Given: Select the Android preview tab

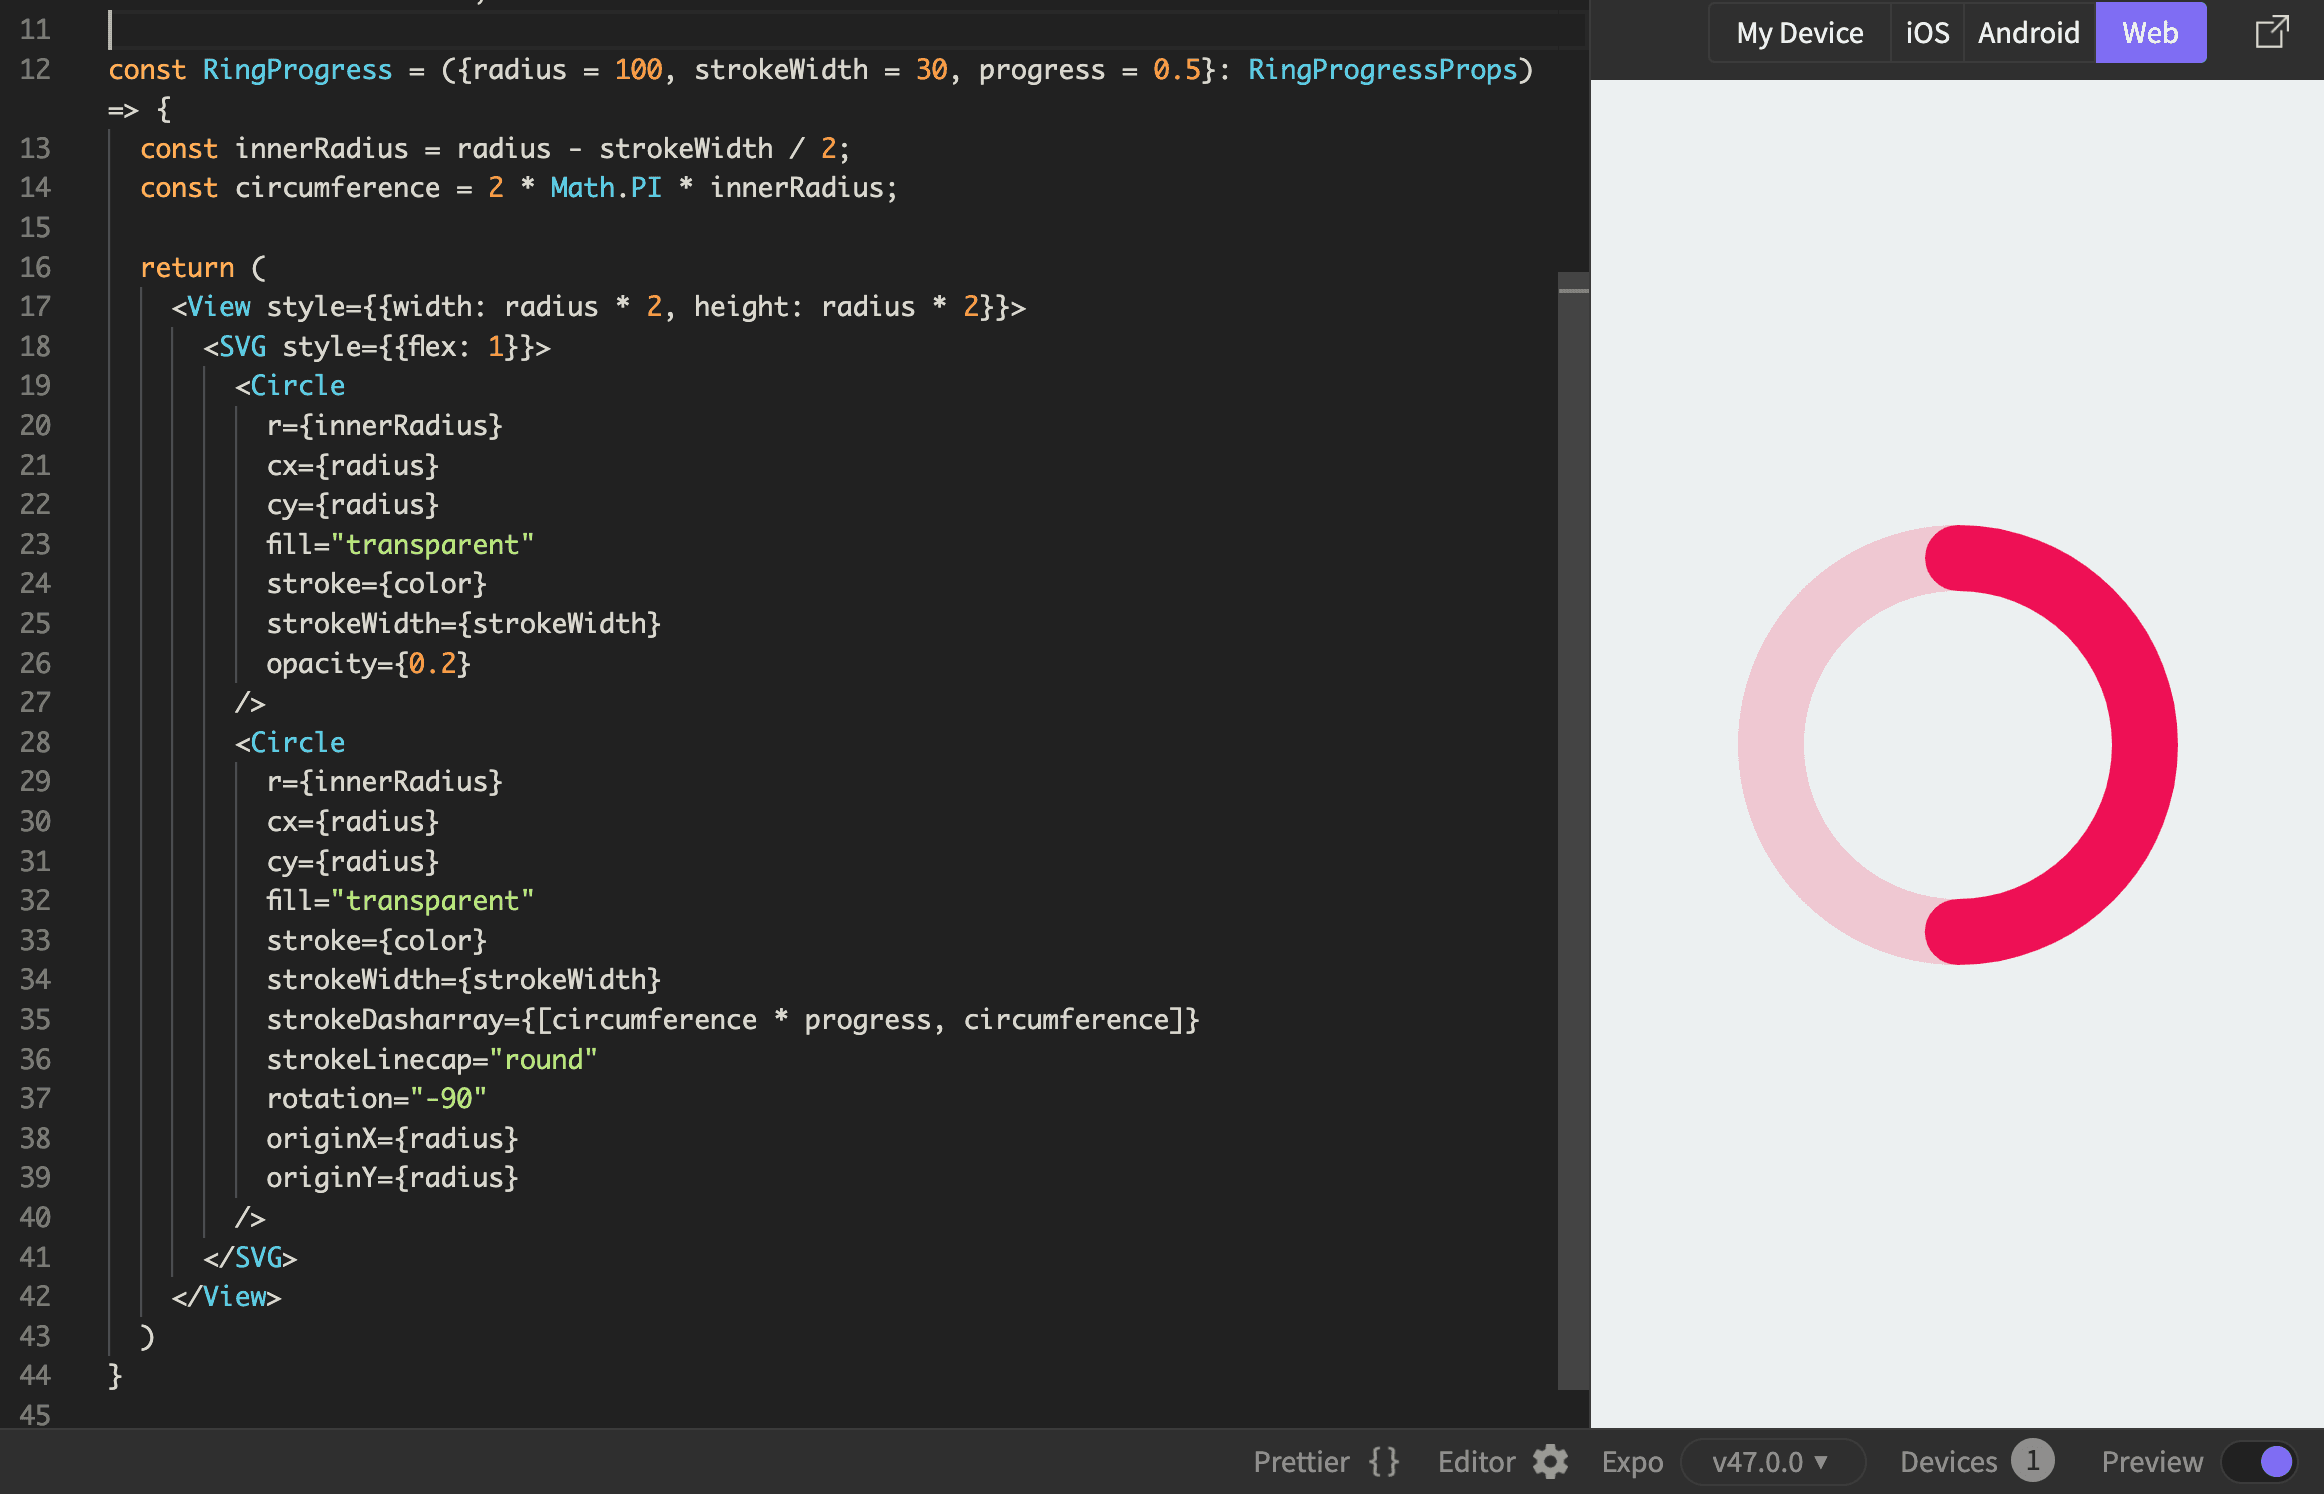Looking at the screenshot, I should coord(2028,33).
